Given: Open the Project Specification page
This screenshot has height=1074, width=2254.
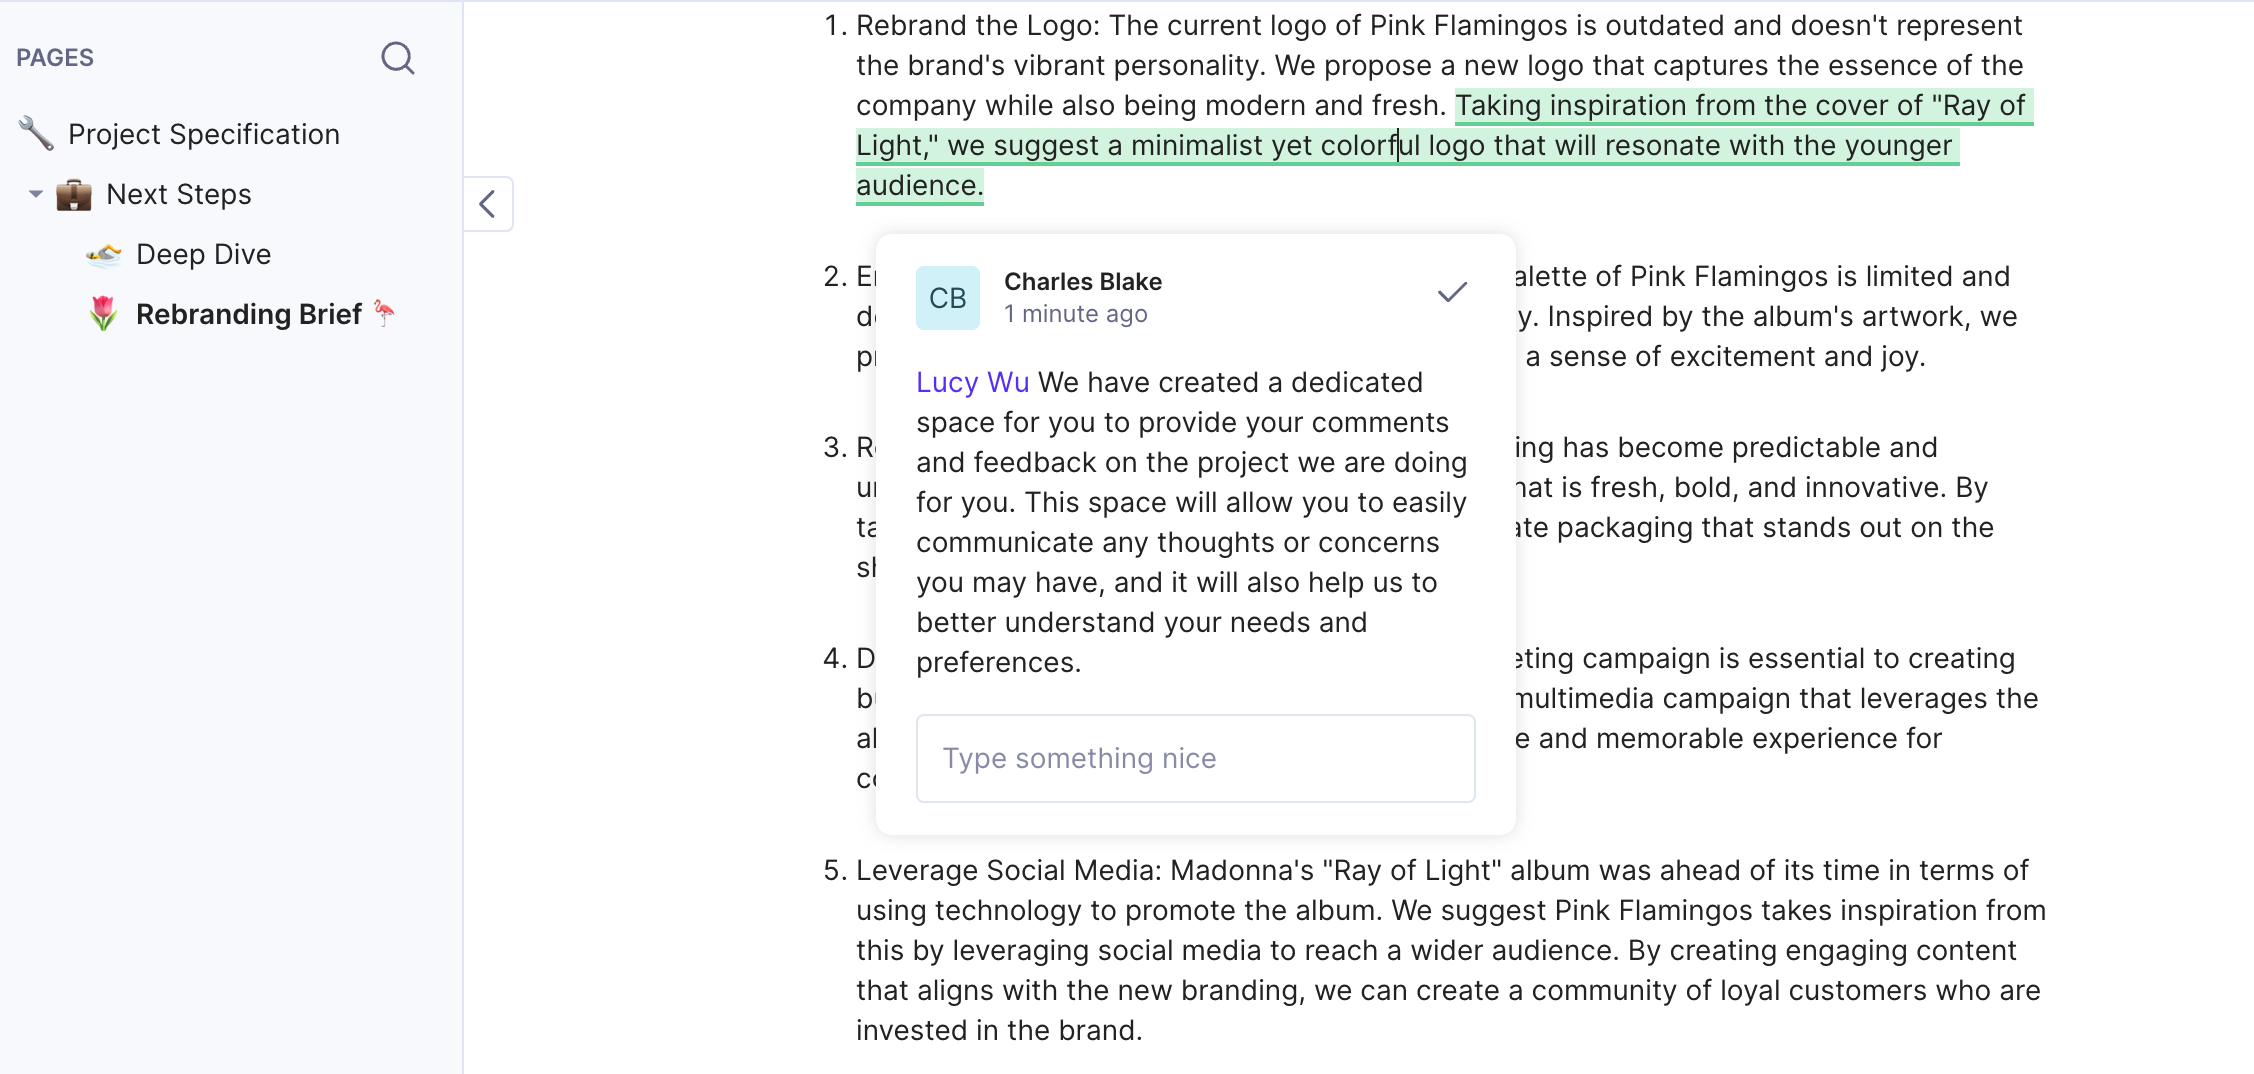Looking at the screenshot, I should point(204,134).
